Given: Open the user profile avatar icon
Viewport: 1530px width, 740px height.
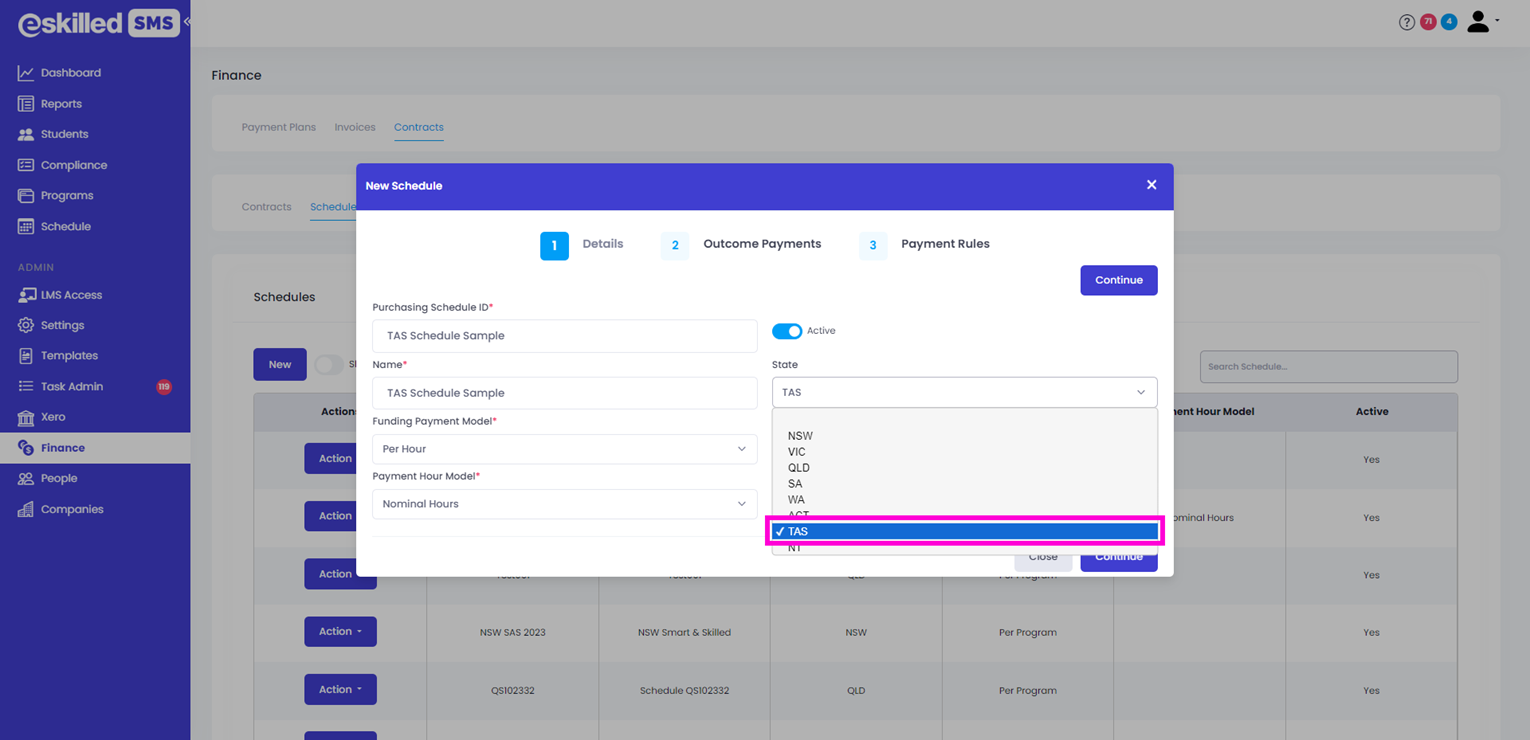Looking at the screenshot, I should (x=1478, y=21).
